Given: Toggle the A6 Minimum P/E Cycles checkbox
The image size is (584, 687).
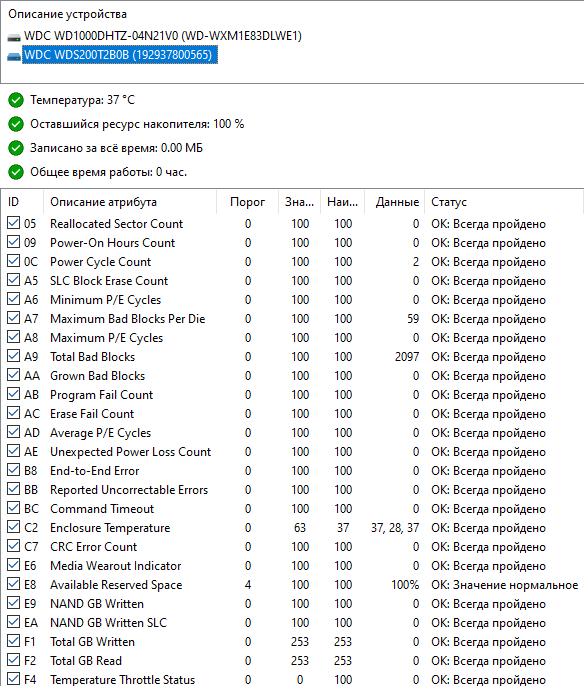Looking at the screenshot, I should (14, 299).
